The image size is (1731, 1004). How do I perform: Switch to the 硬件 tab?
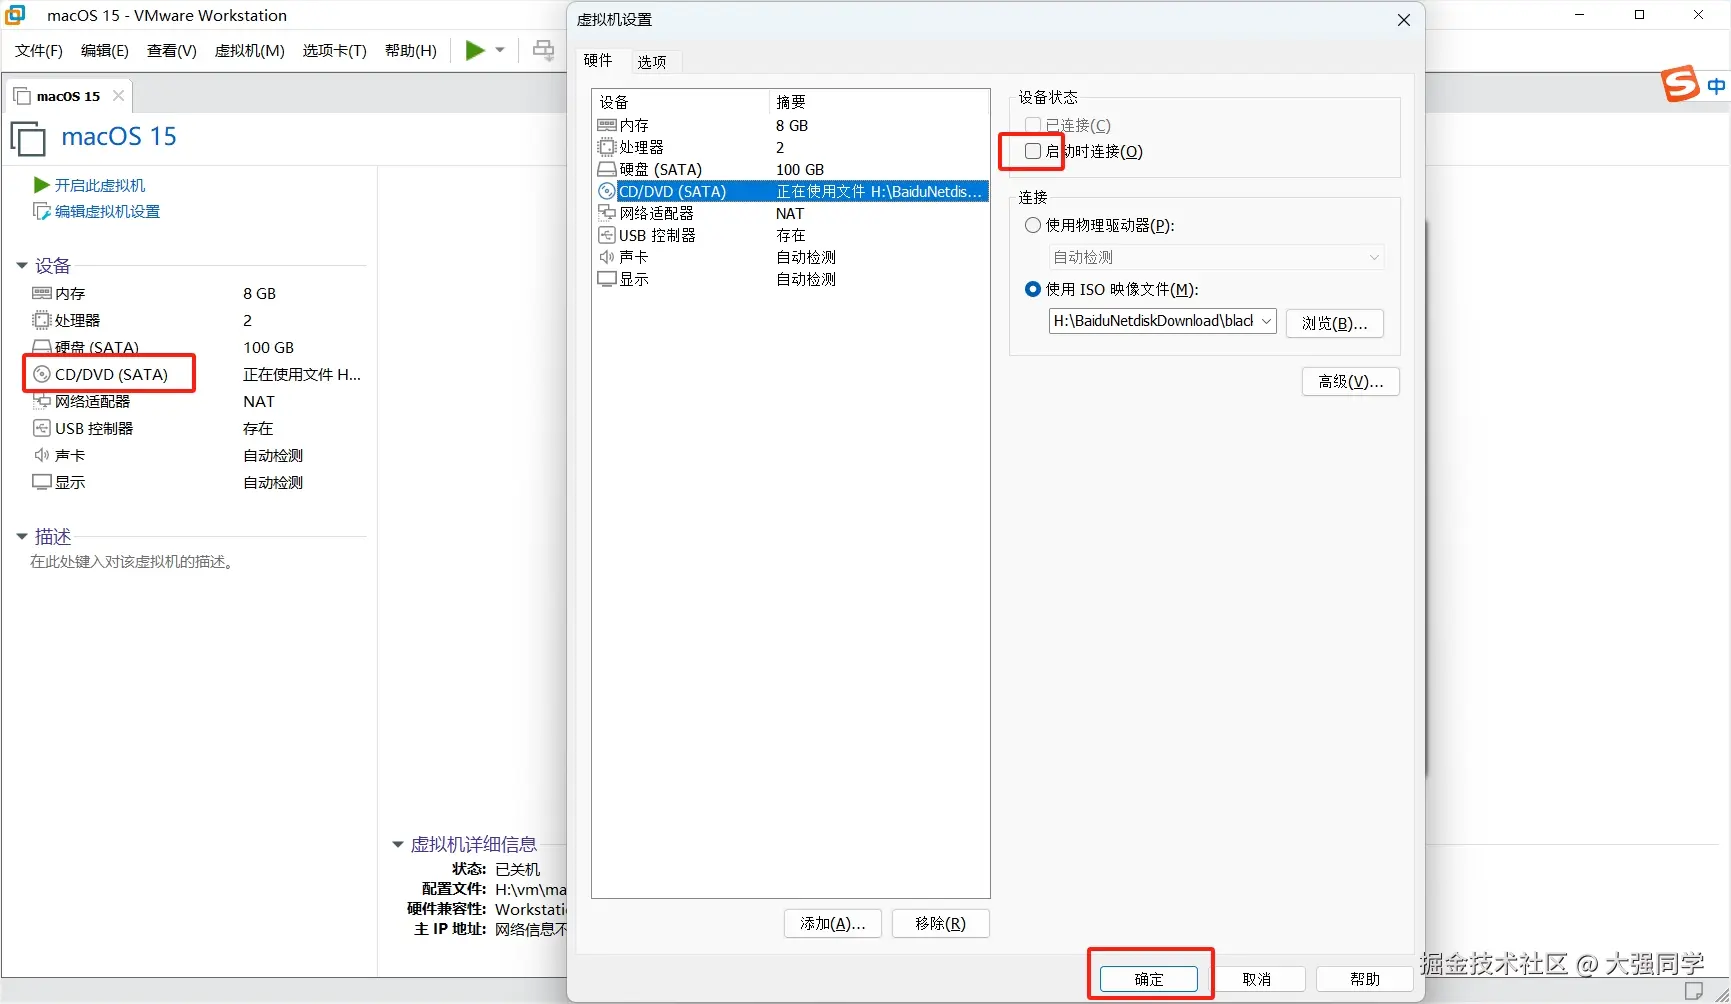598,60
